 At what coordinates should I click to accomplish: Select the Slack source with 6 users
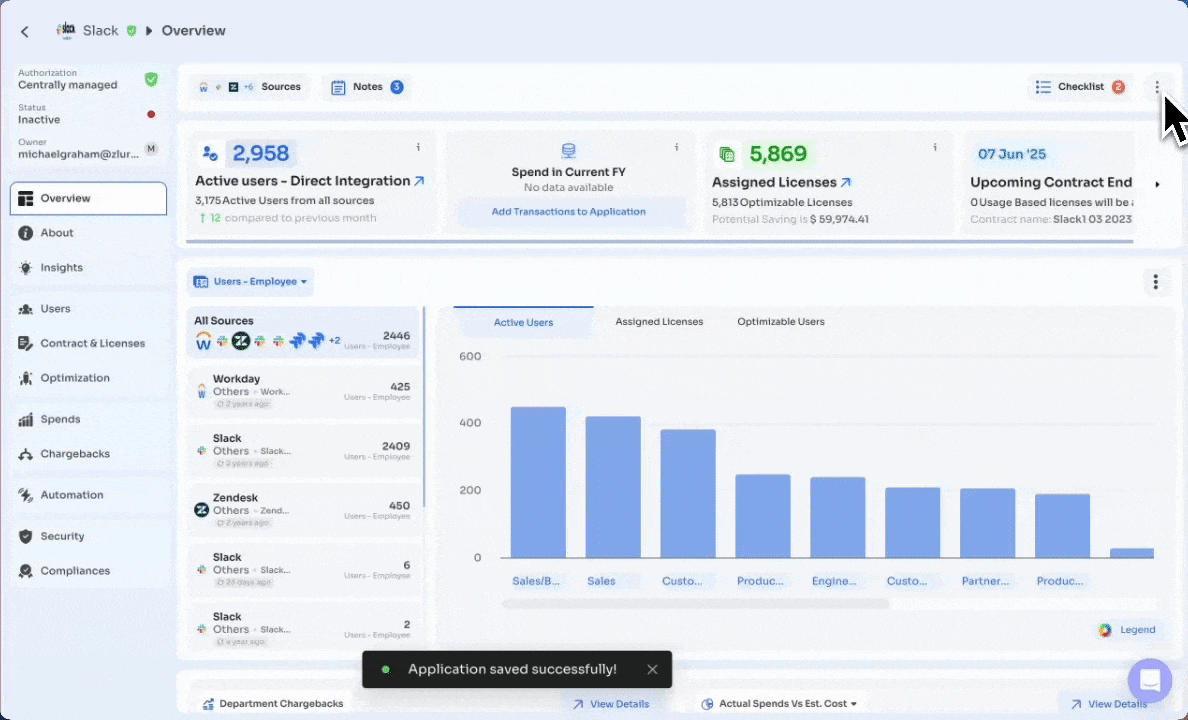tap(303, 569)
